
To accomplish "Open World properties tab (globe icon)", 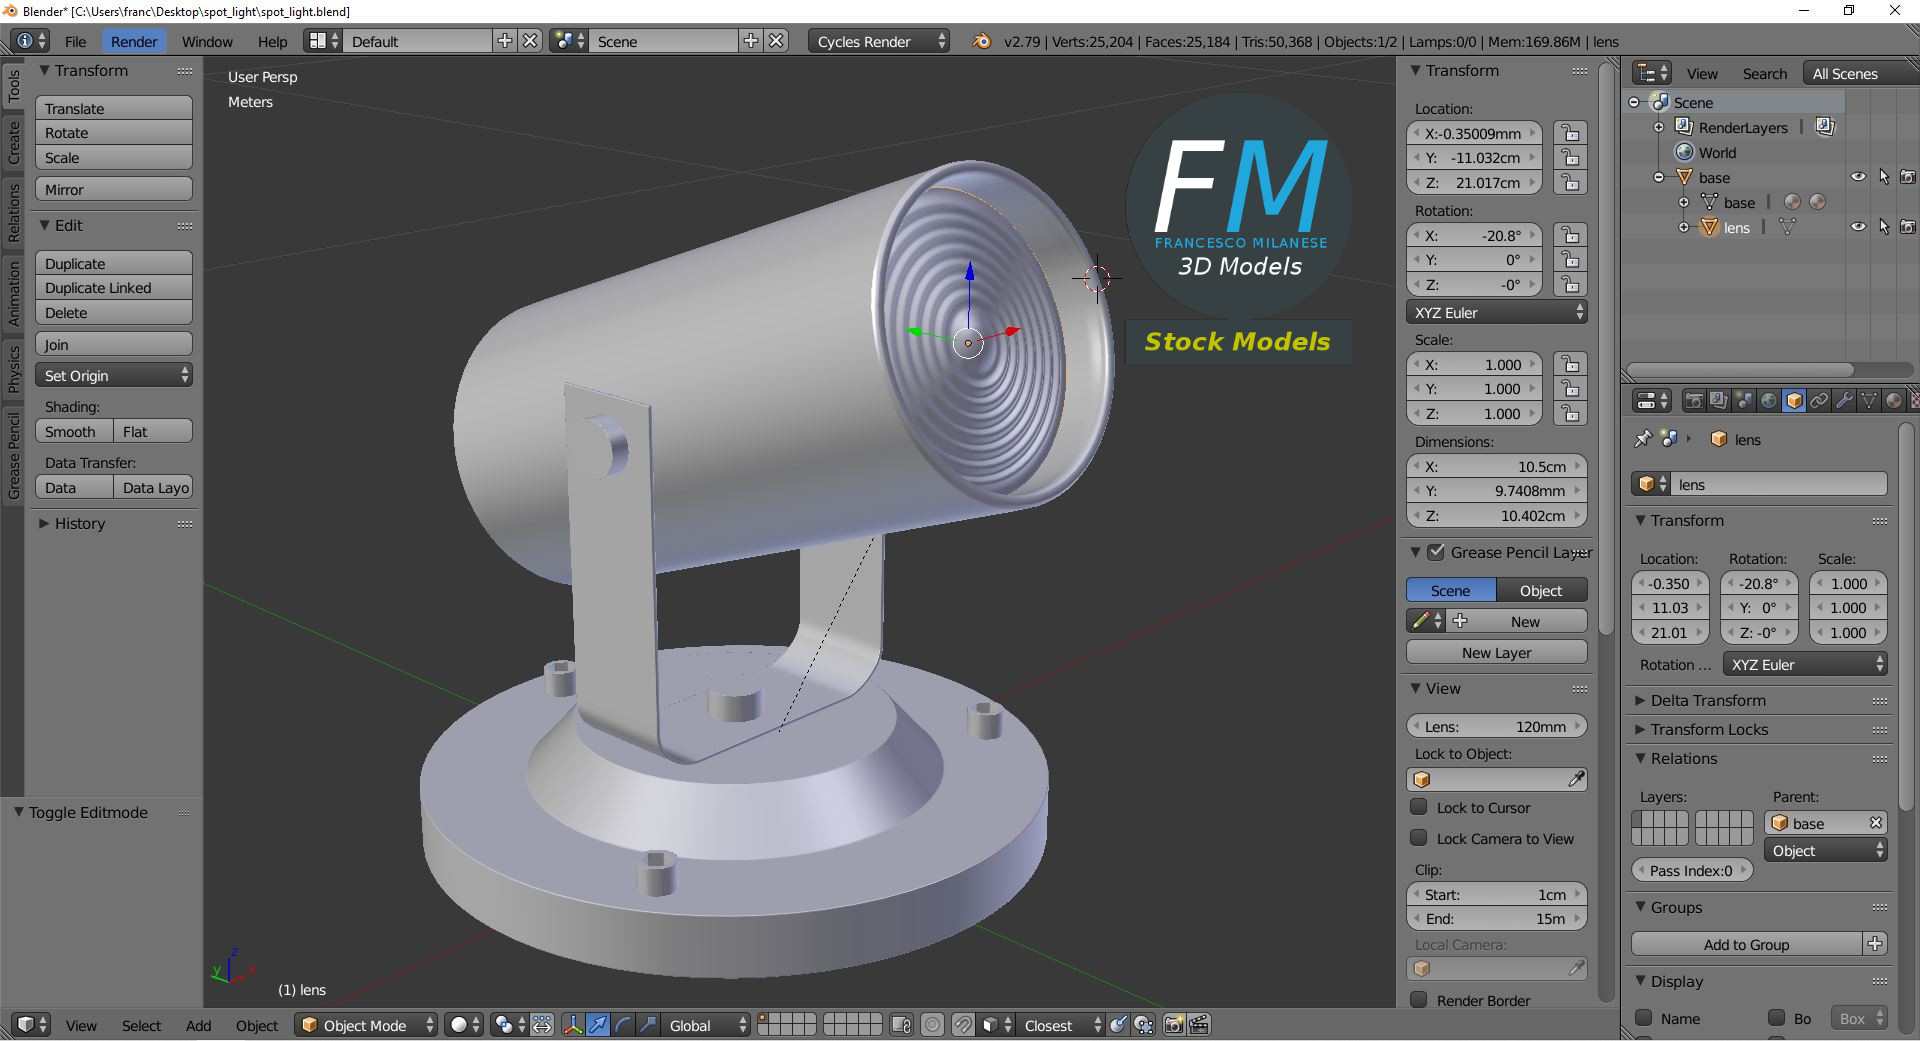I will [1769, 401].
